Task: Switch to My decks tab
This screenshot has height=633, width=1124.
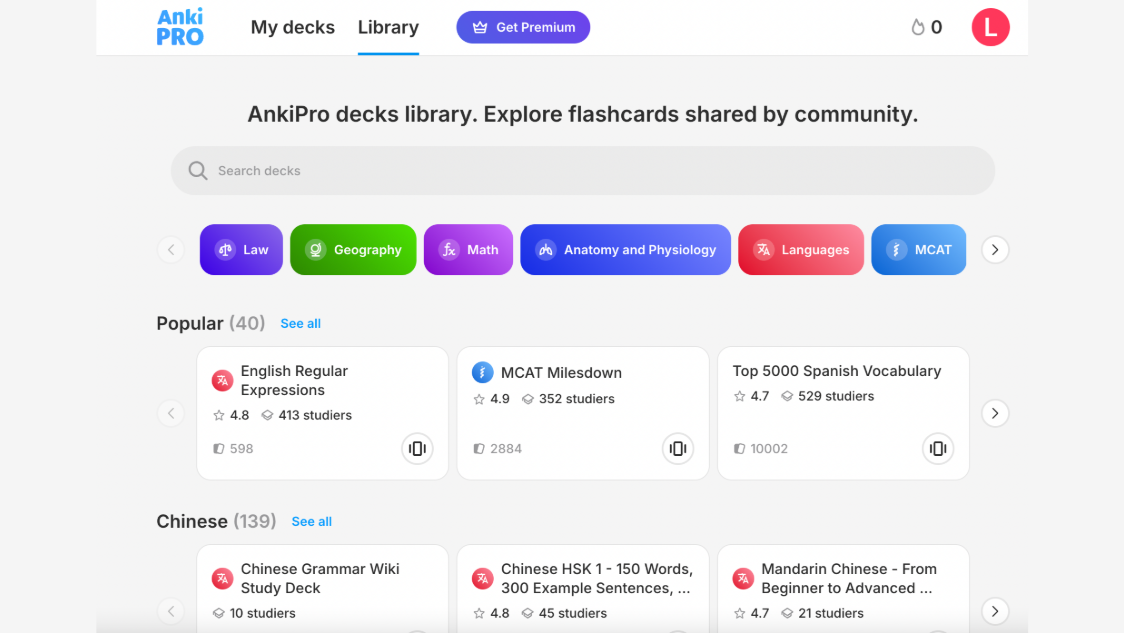Action: (x=292, y=27)
